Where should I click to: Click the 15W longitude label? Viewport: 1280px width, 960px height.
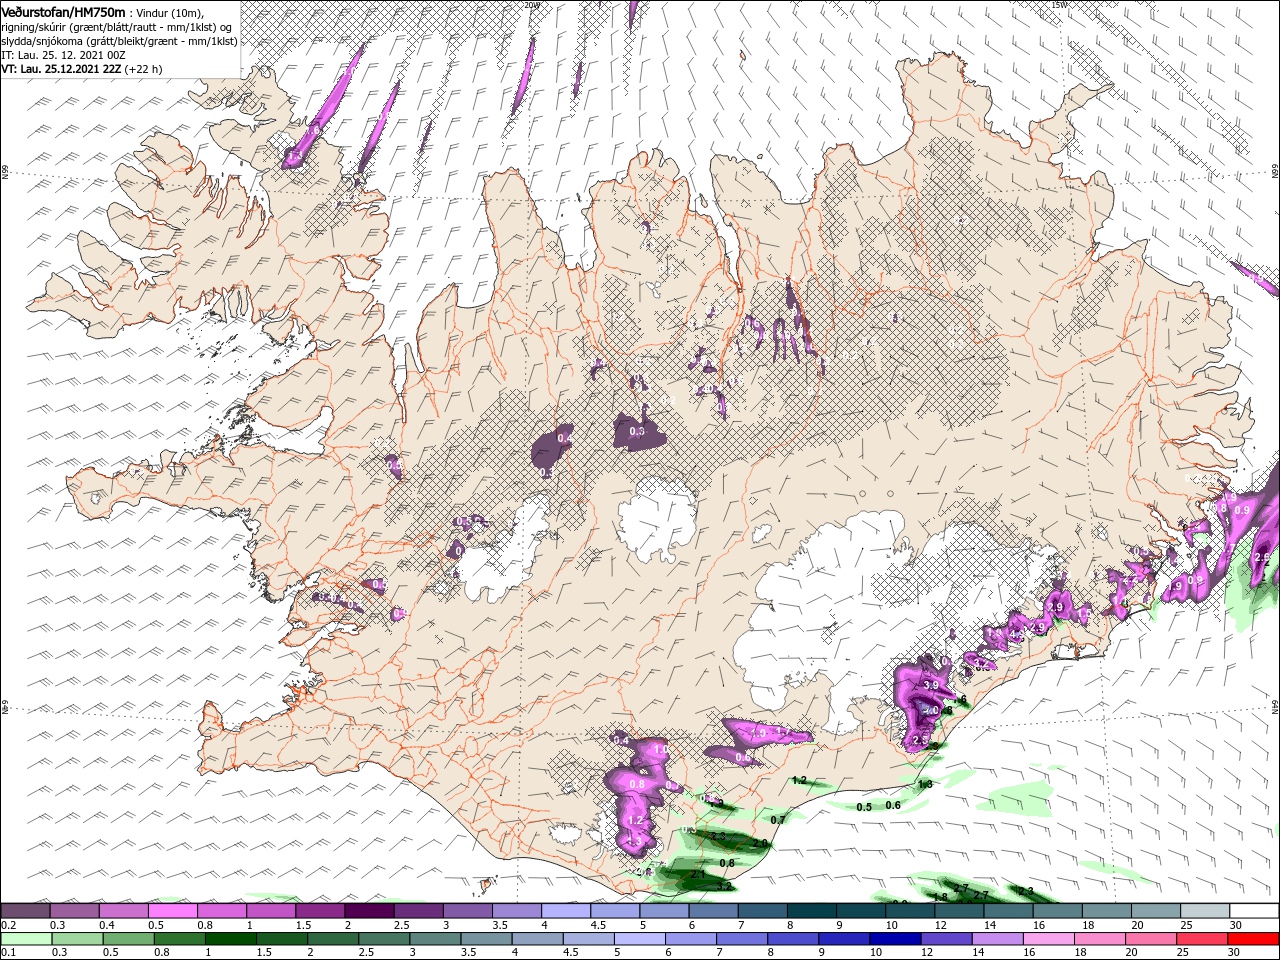point(1059,4)
